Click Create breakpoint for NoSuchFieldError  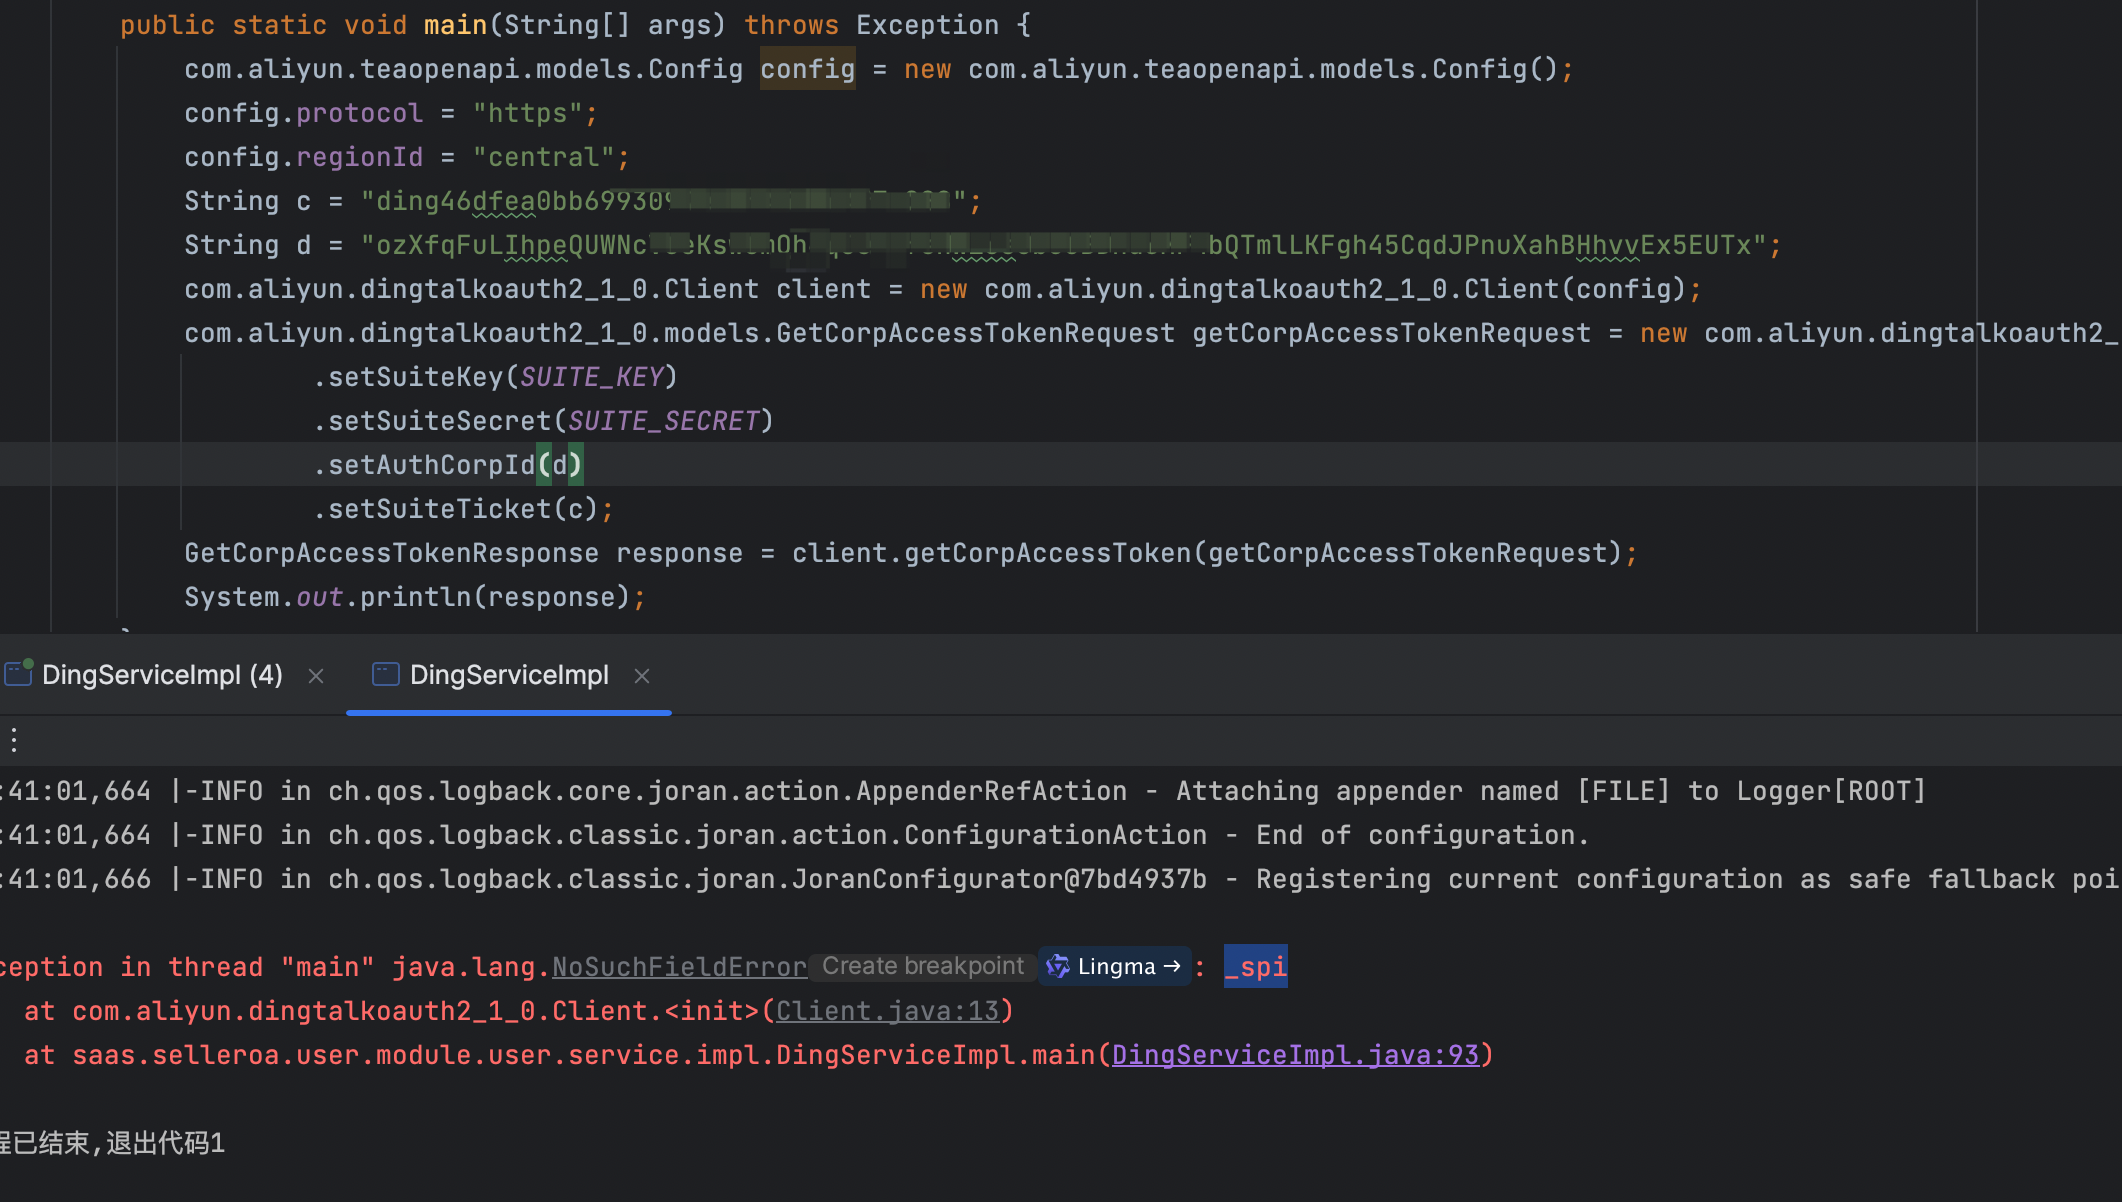click(x=923, y=967)
